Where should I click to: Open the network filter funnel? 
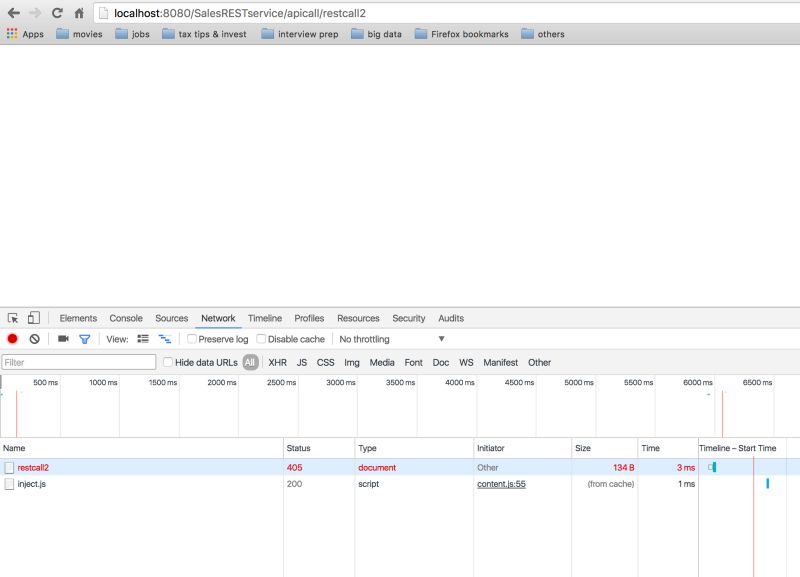click(84, 338)
